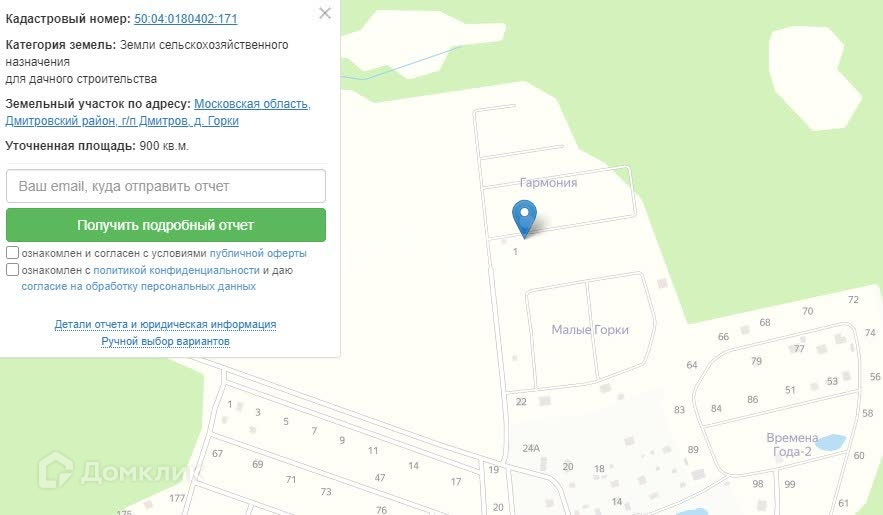Open the политикой конфиденциальности link

point(176,270)
